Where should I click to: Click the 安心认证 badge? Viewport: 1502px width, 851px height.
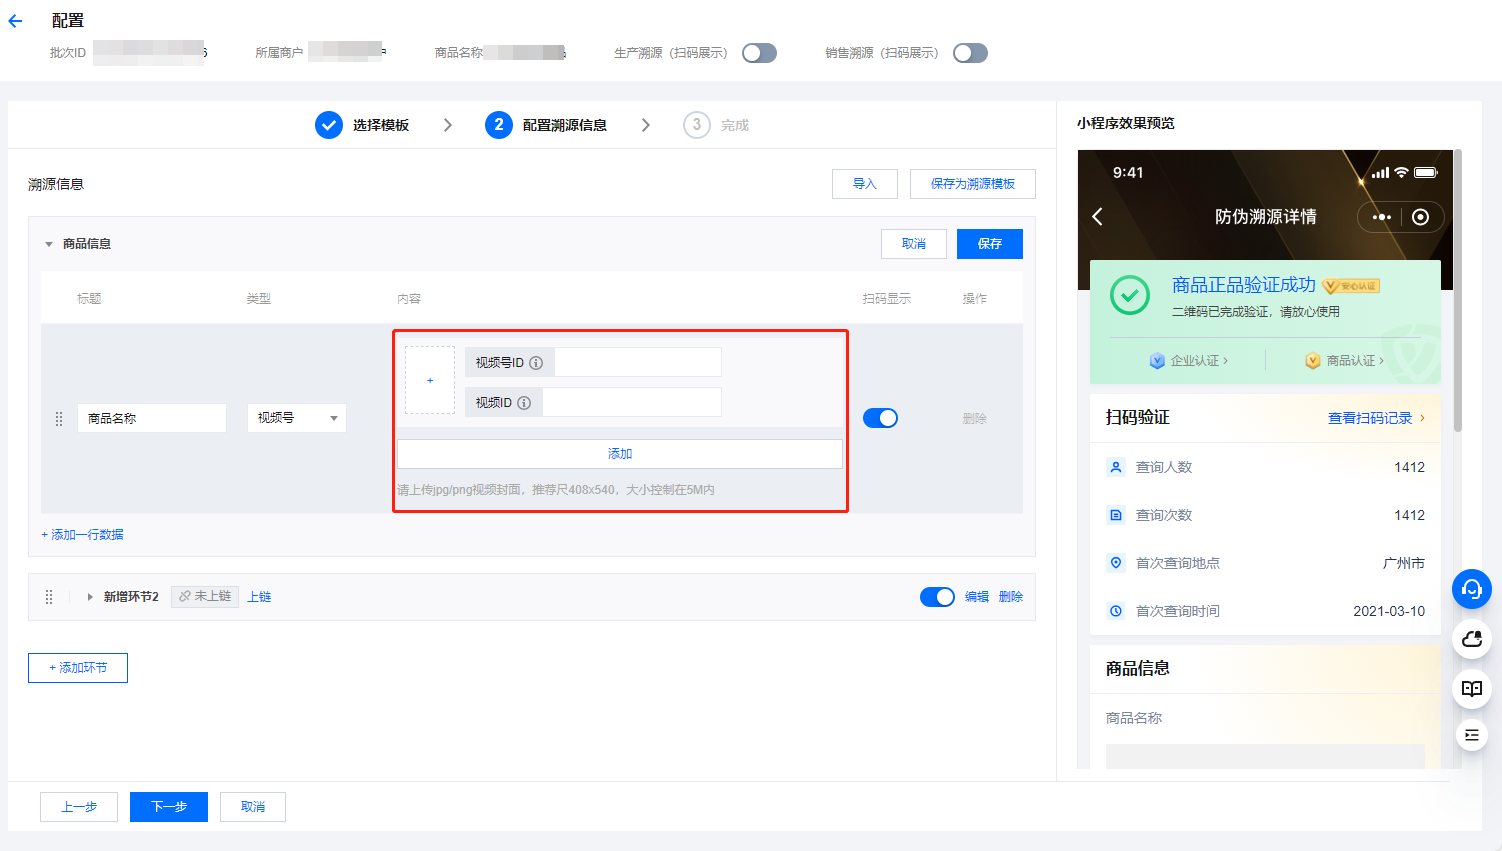pos(1351,286)
